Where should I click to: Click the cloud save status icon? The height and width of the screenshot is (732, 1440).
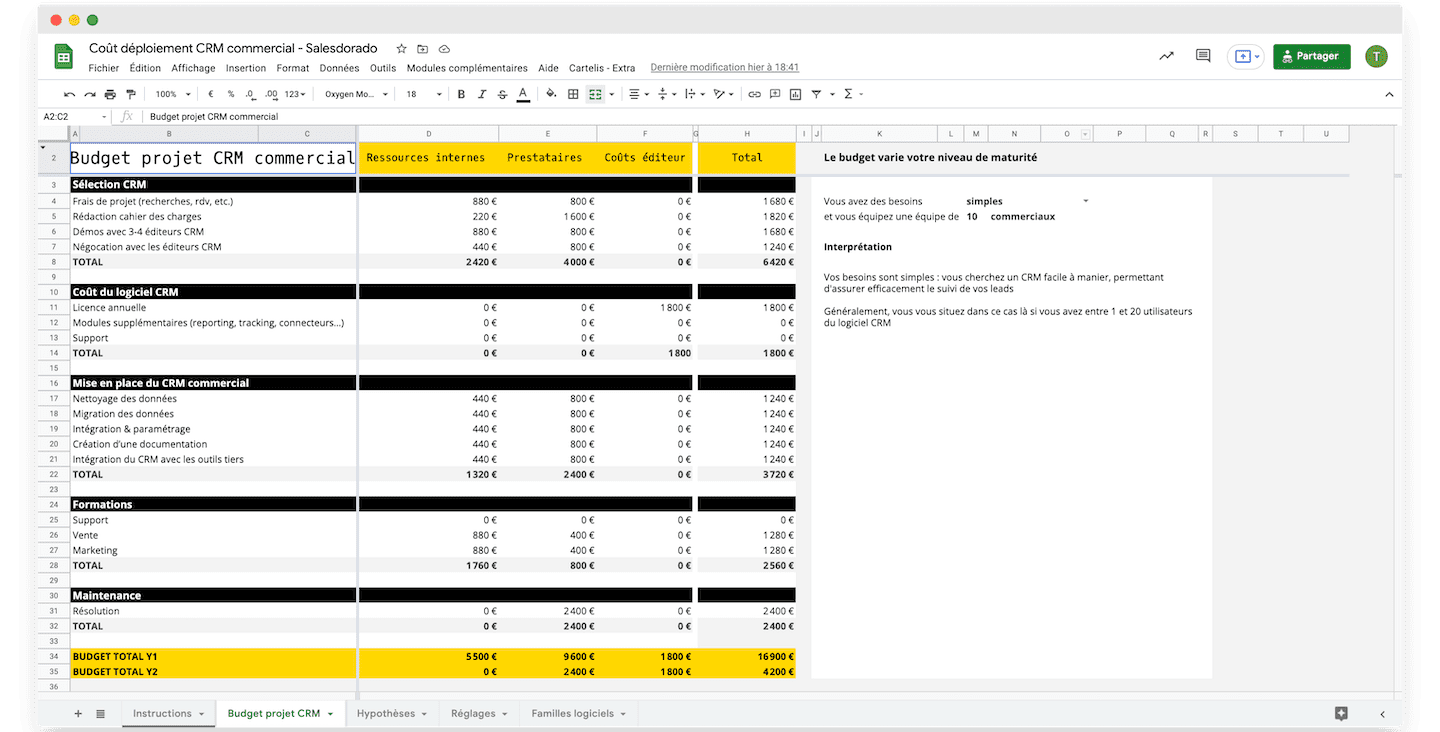(x=445, y=48)
